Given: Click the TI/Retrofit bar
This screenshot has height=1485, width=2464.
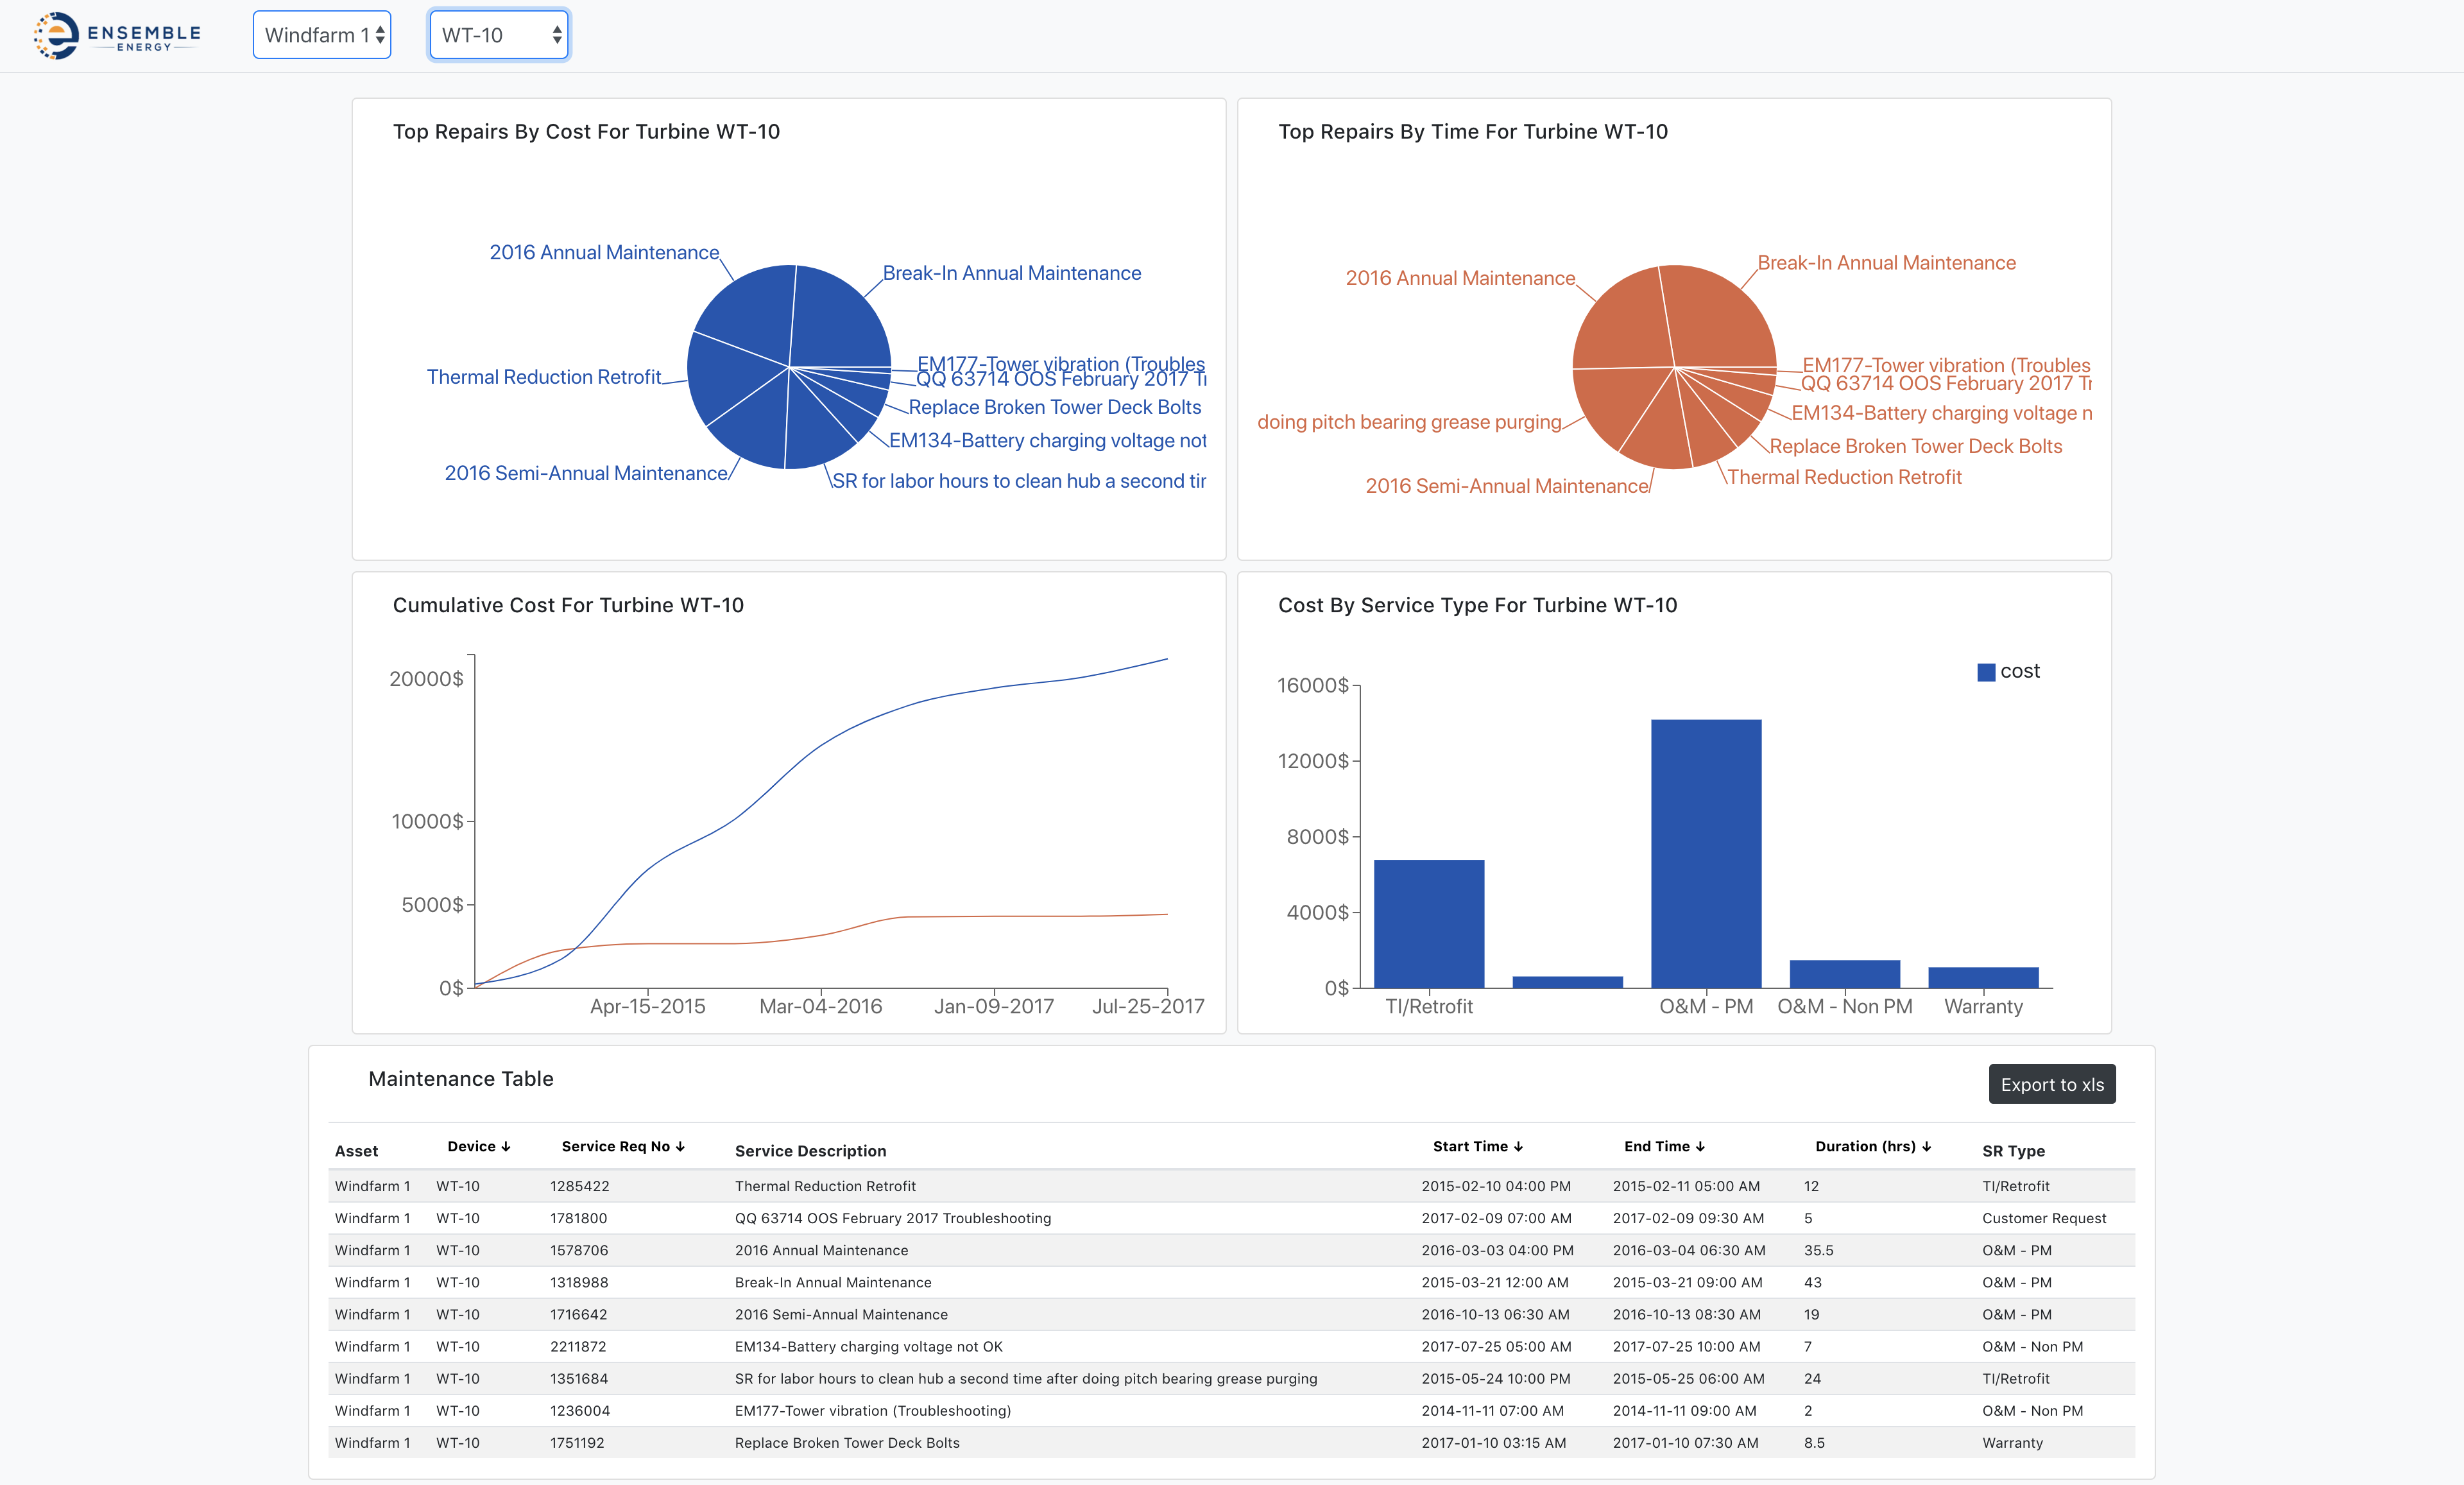Looking at the screenshot, I should 1429,924.
